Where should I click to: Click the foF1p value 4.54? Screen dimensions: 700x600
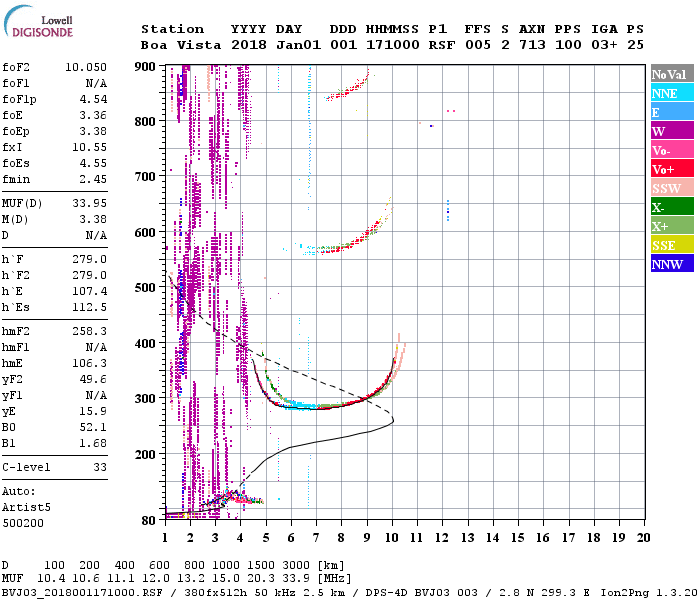click(x=93, y=99)
